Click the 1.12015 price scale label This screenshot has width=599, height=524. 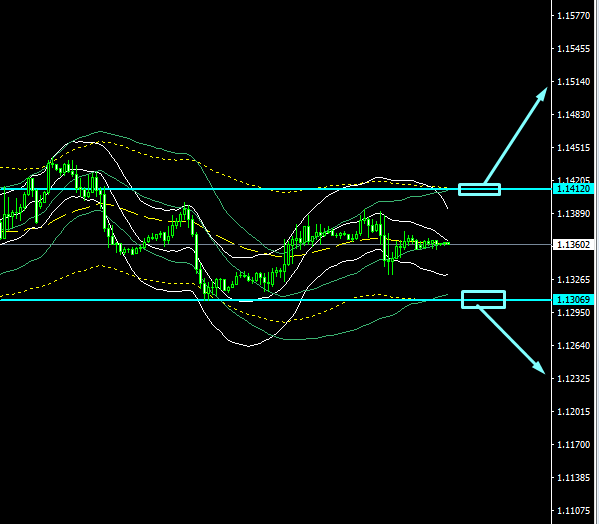click(x=573, y=412)
